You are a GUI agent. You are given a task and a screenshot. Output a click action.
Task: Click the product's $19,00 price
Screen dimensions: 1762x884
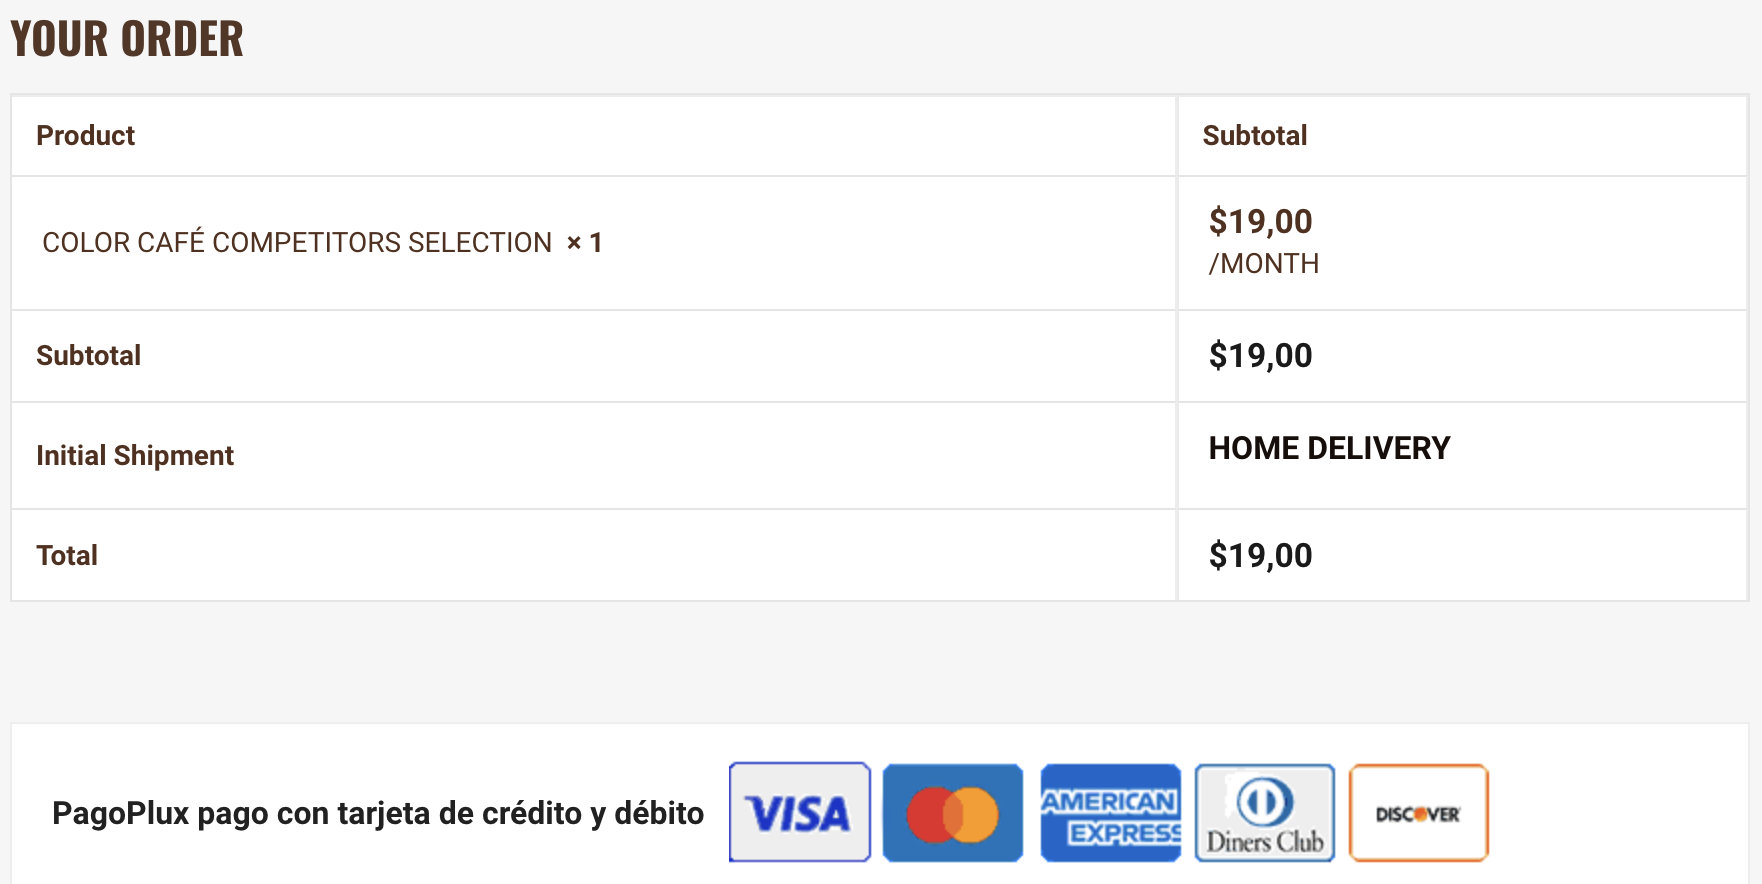1260,221
